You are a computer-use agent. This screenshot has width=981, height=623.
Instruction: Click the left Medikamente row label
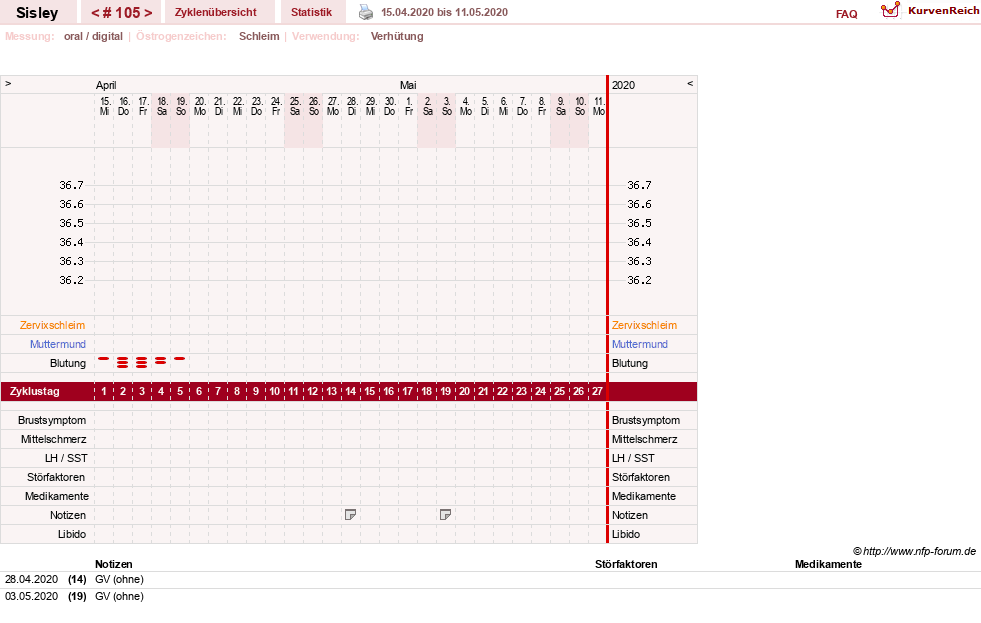[x=57, y=496]
